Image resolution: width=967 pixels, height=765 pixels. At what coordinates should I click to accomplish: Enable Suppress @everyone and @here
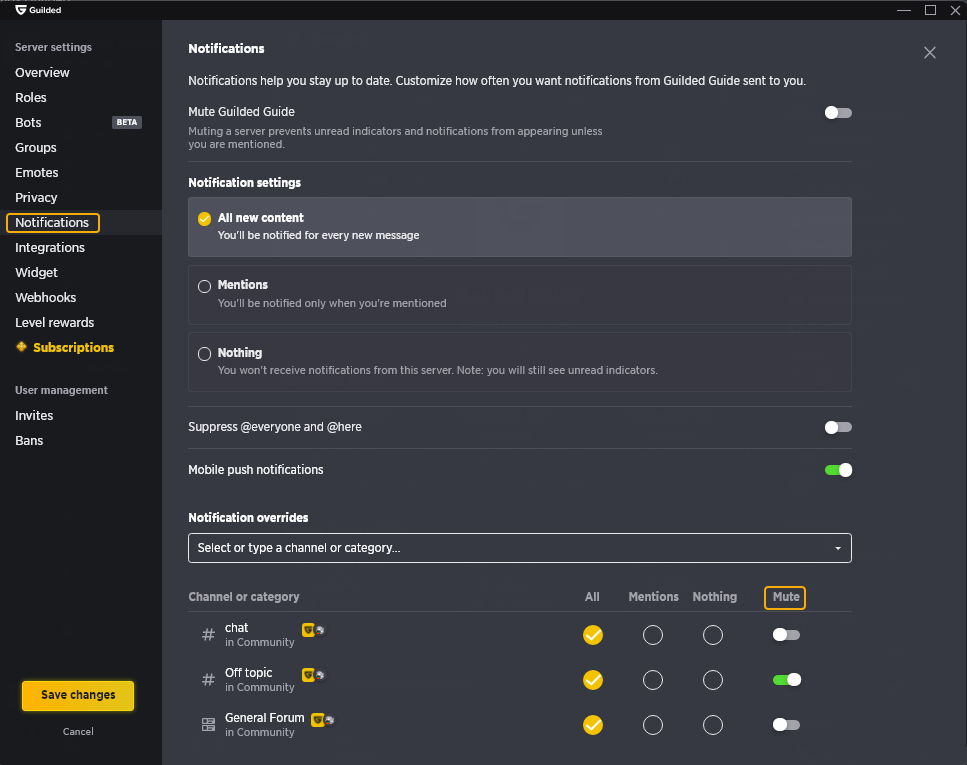tap(838, 427)
